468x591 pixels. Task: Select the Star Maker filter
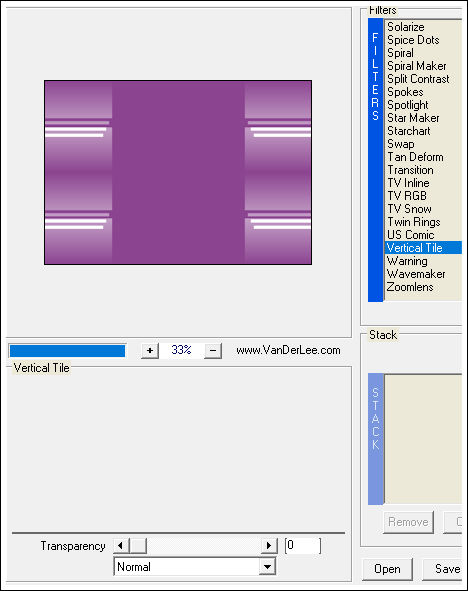(413, 118)
